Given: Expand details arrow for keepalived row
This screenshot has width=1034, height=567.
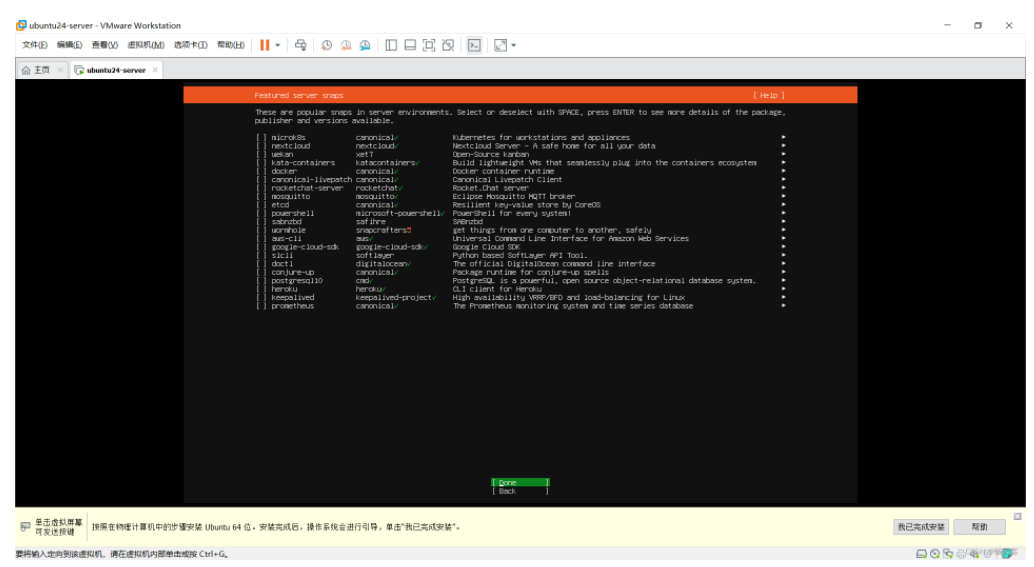Looking at the screenshot, I should (783, 297).
